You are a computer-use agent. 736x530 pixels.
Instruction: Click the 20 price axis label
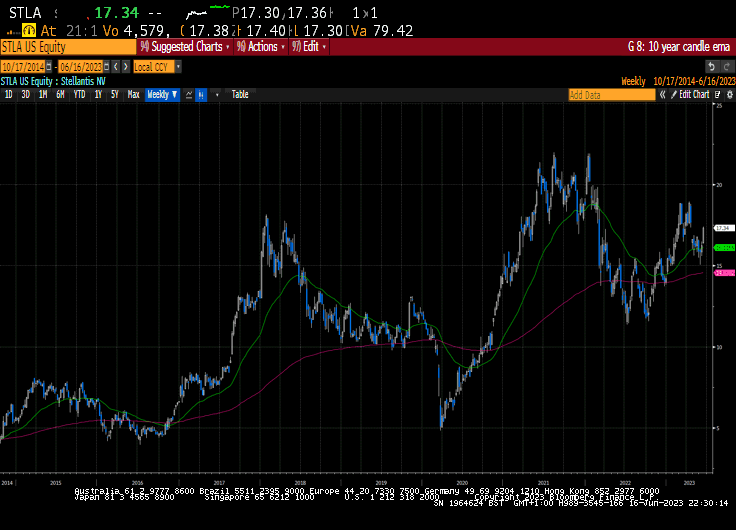[x=719, y=185]
